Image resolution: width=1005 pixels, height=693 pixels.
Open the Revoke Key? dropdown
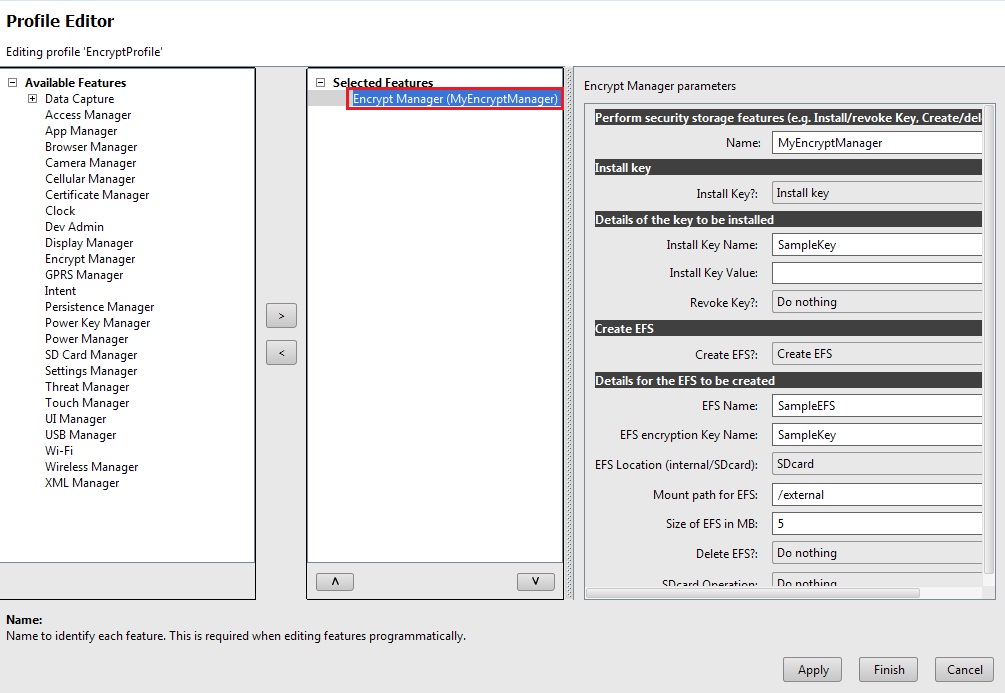[x=877, y=302]
